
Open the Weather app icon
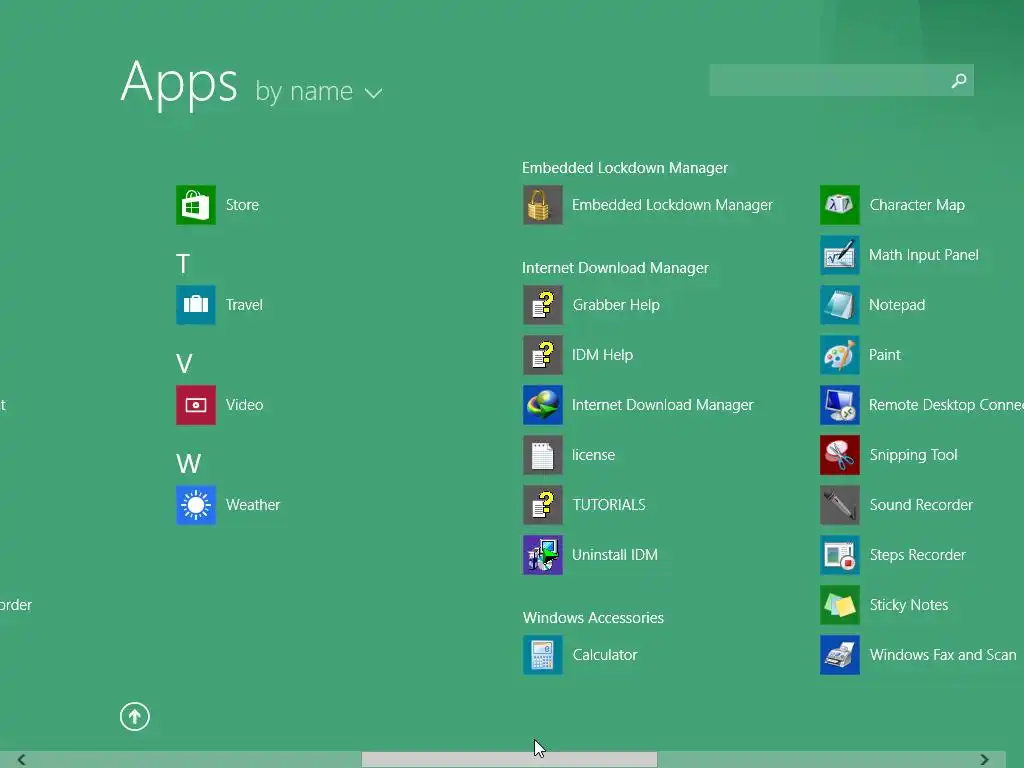[x=196, y=505]
